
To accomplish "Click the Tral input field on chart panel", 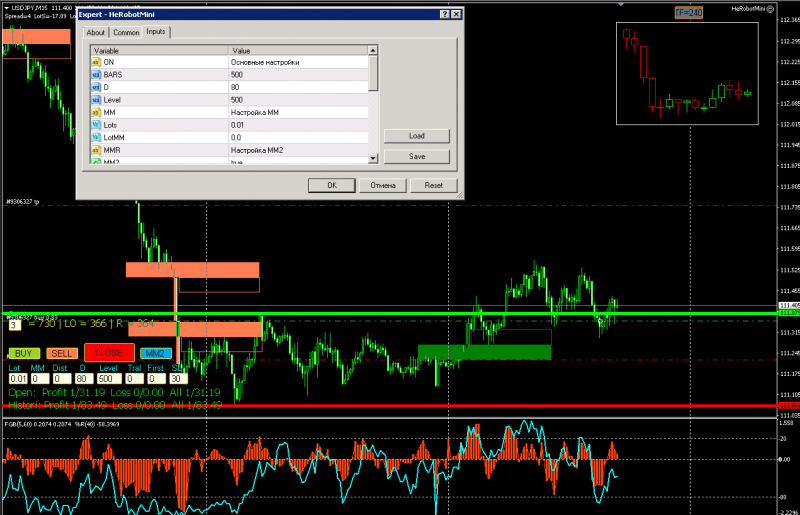I will (135, 379).
